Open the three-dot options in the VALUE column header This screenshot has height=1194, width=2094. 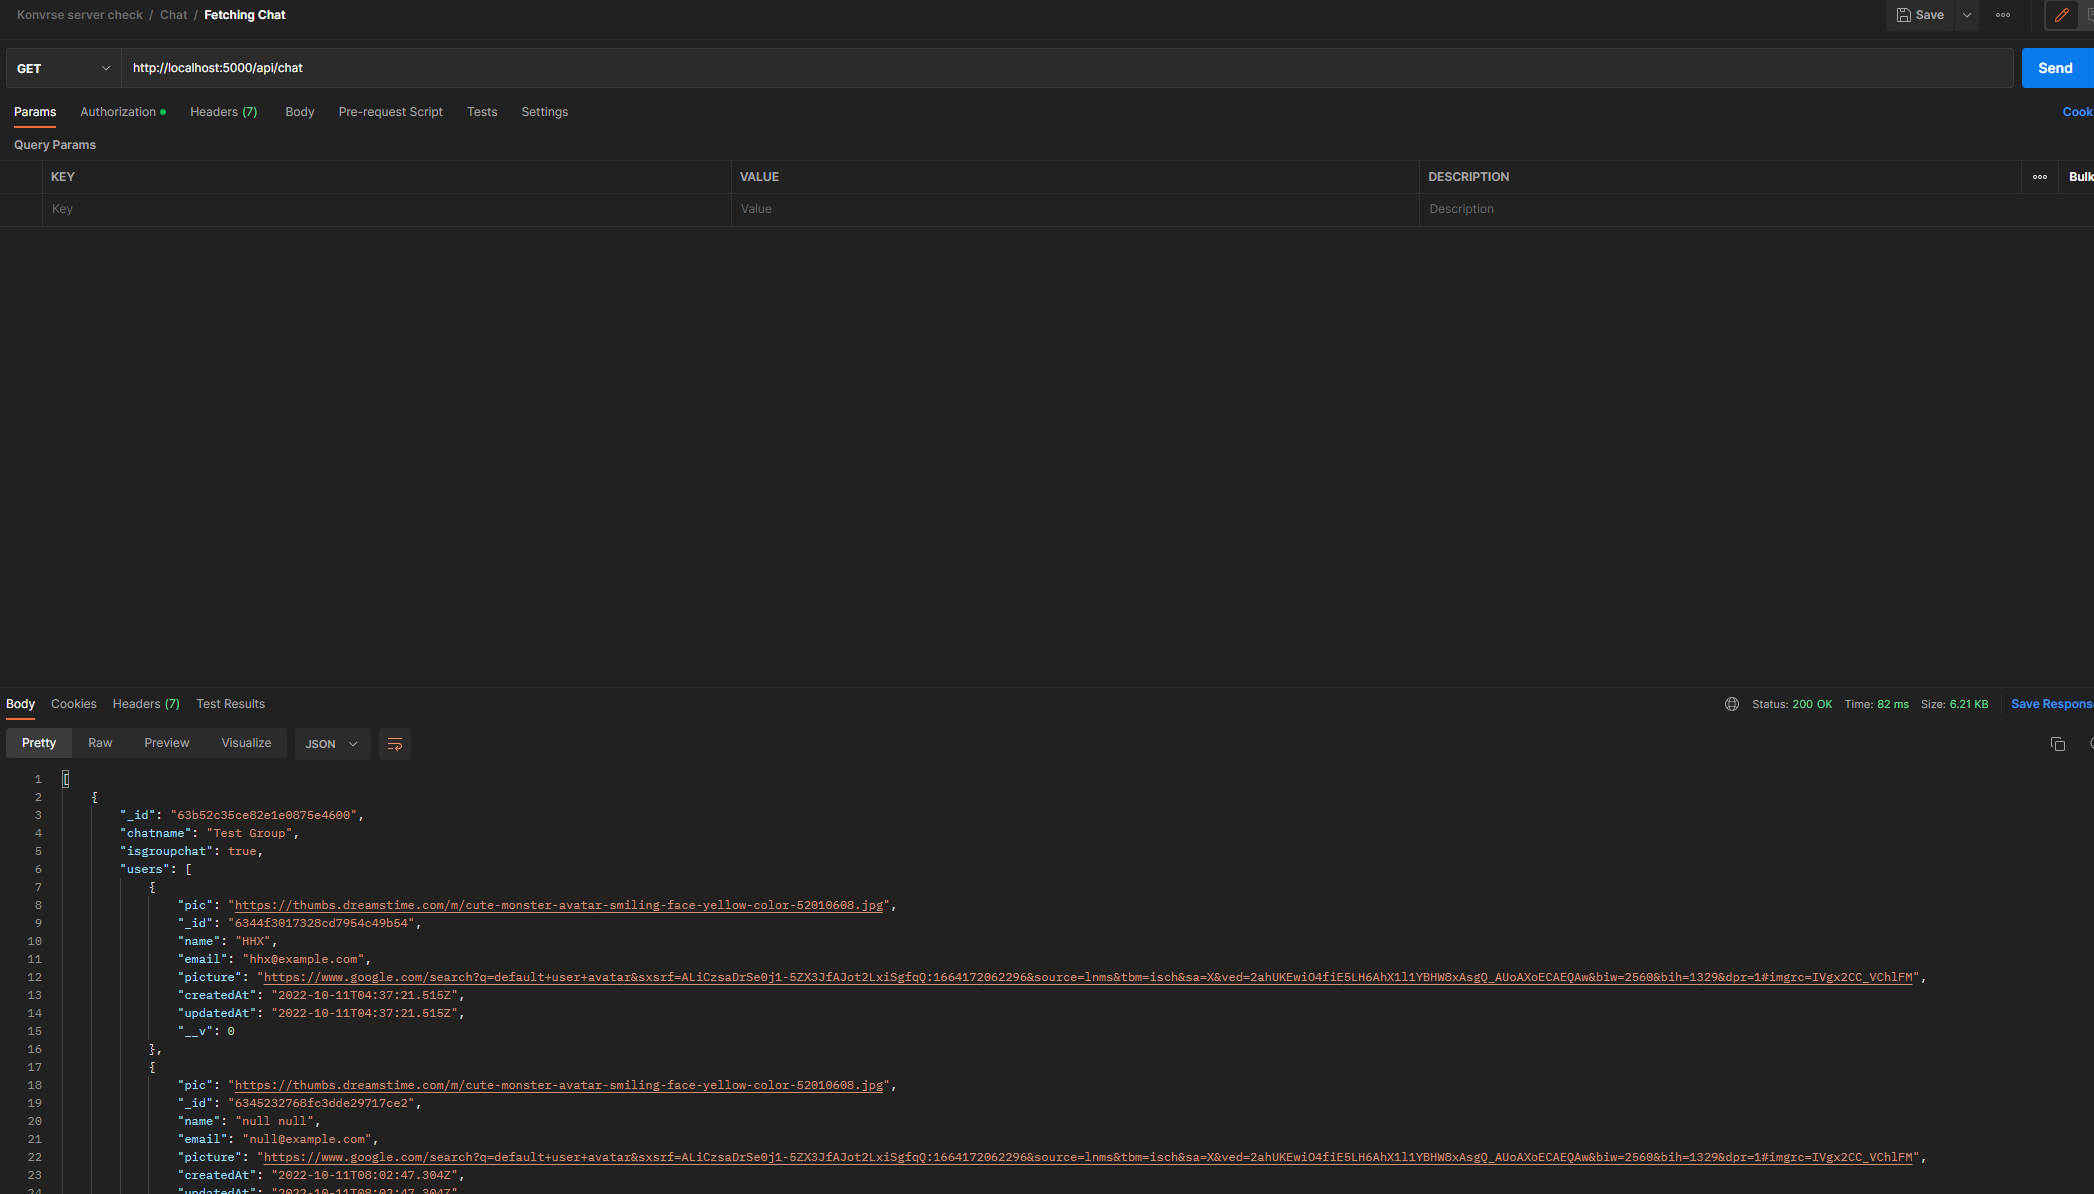click(x=2040, y=176)
